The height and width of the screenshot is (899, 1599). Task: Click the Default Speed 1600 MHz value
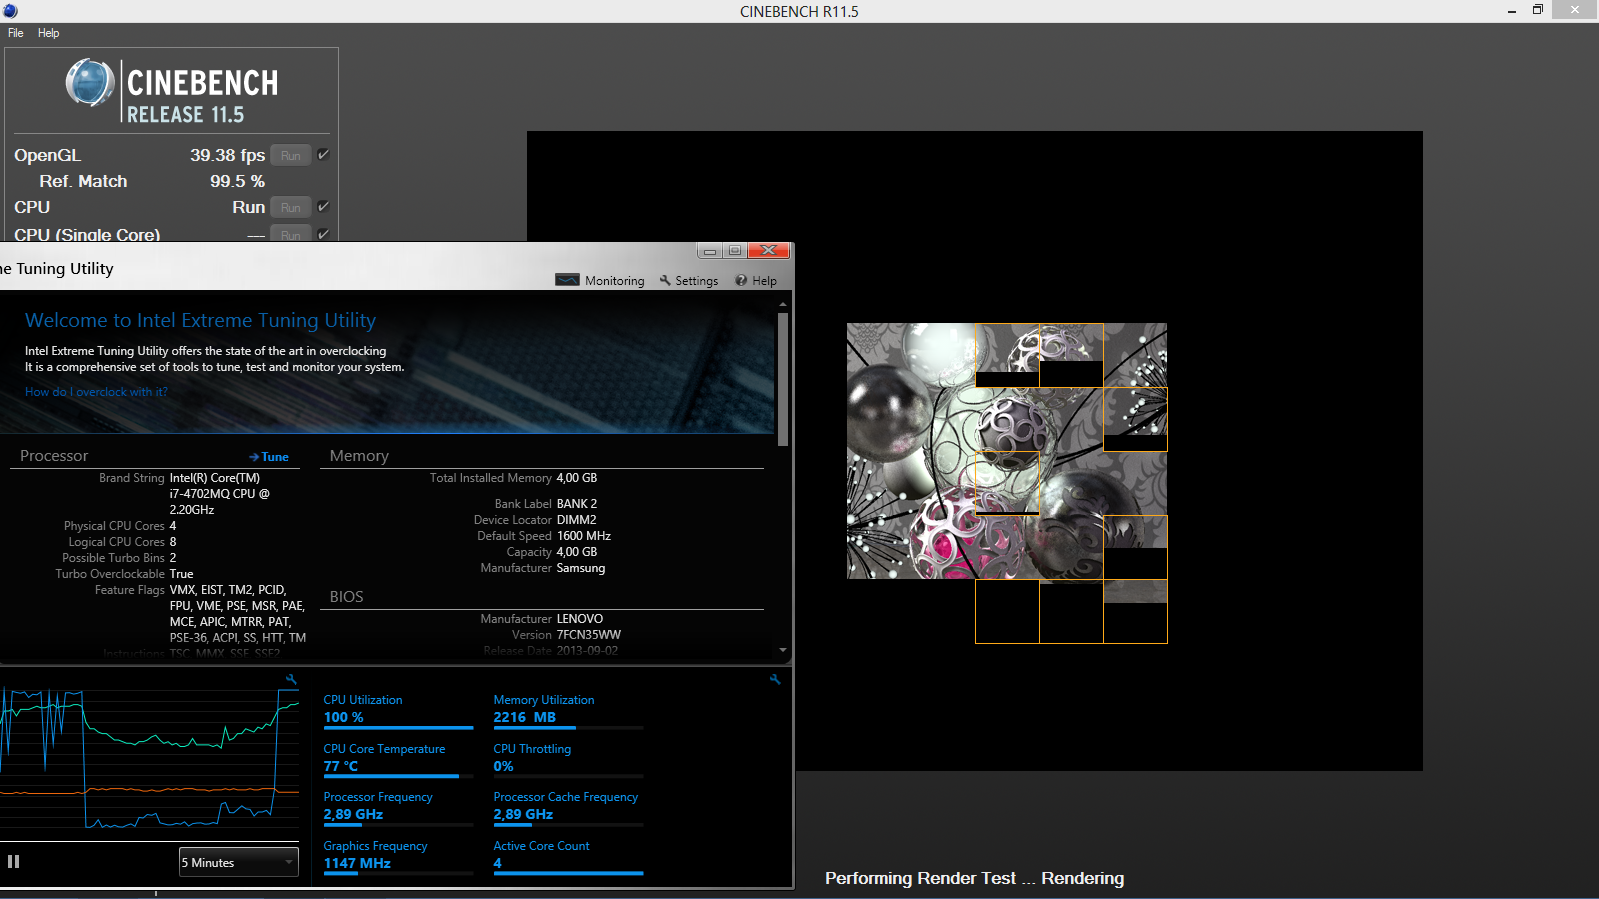584,536
